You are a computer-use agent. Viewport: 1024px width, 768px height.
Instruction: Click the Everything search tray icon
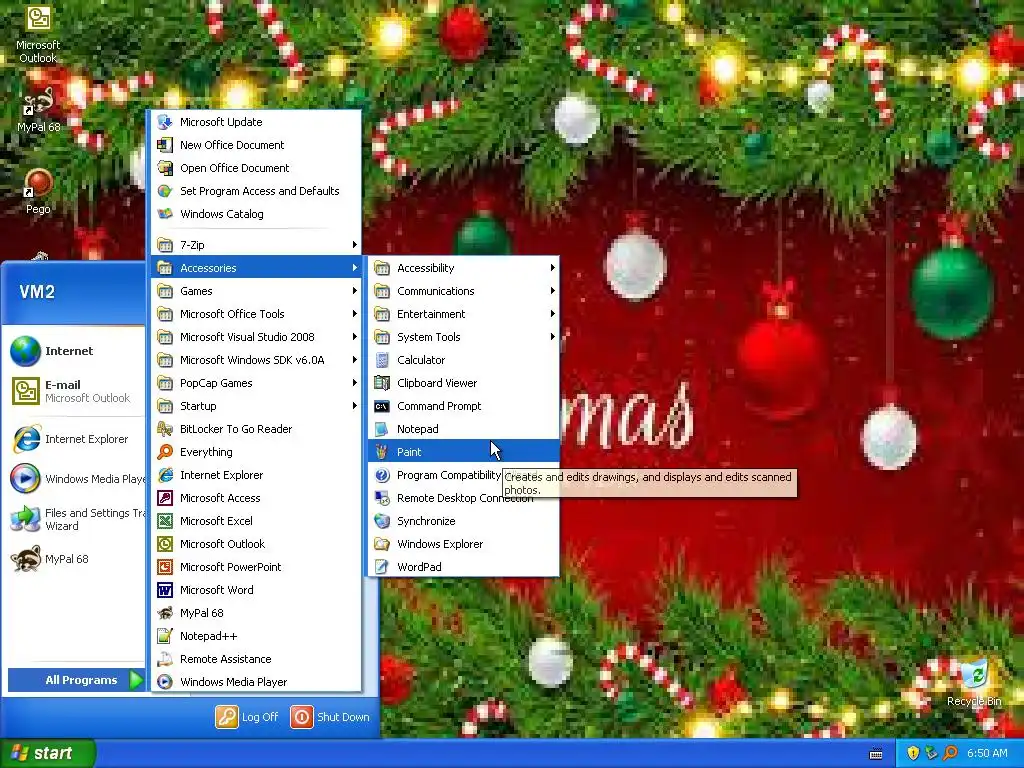click(x=950, y=753)
